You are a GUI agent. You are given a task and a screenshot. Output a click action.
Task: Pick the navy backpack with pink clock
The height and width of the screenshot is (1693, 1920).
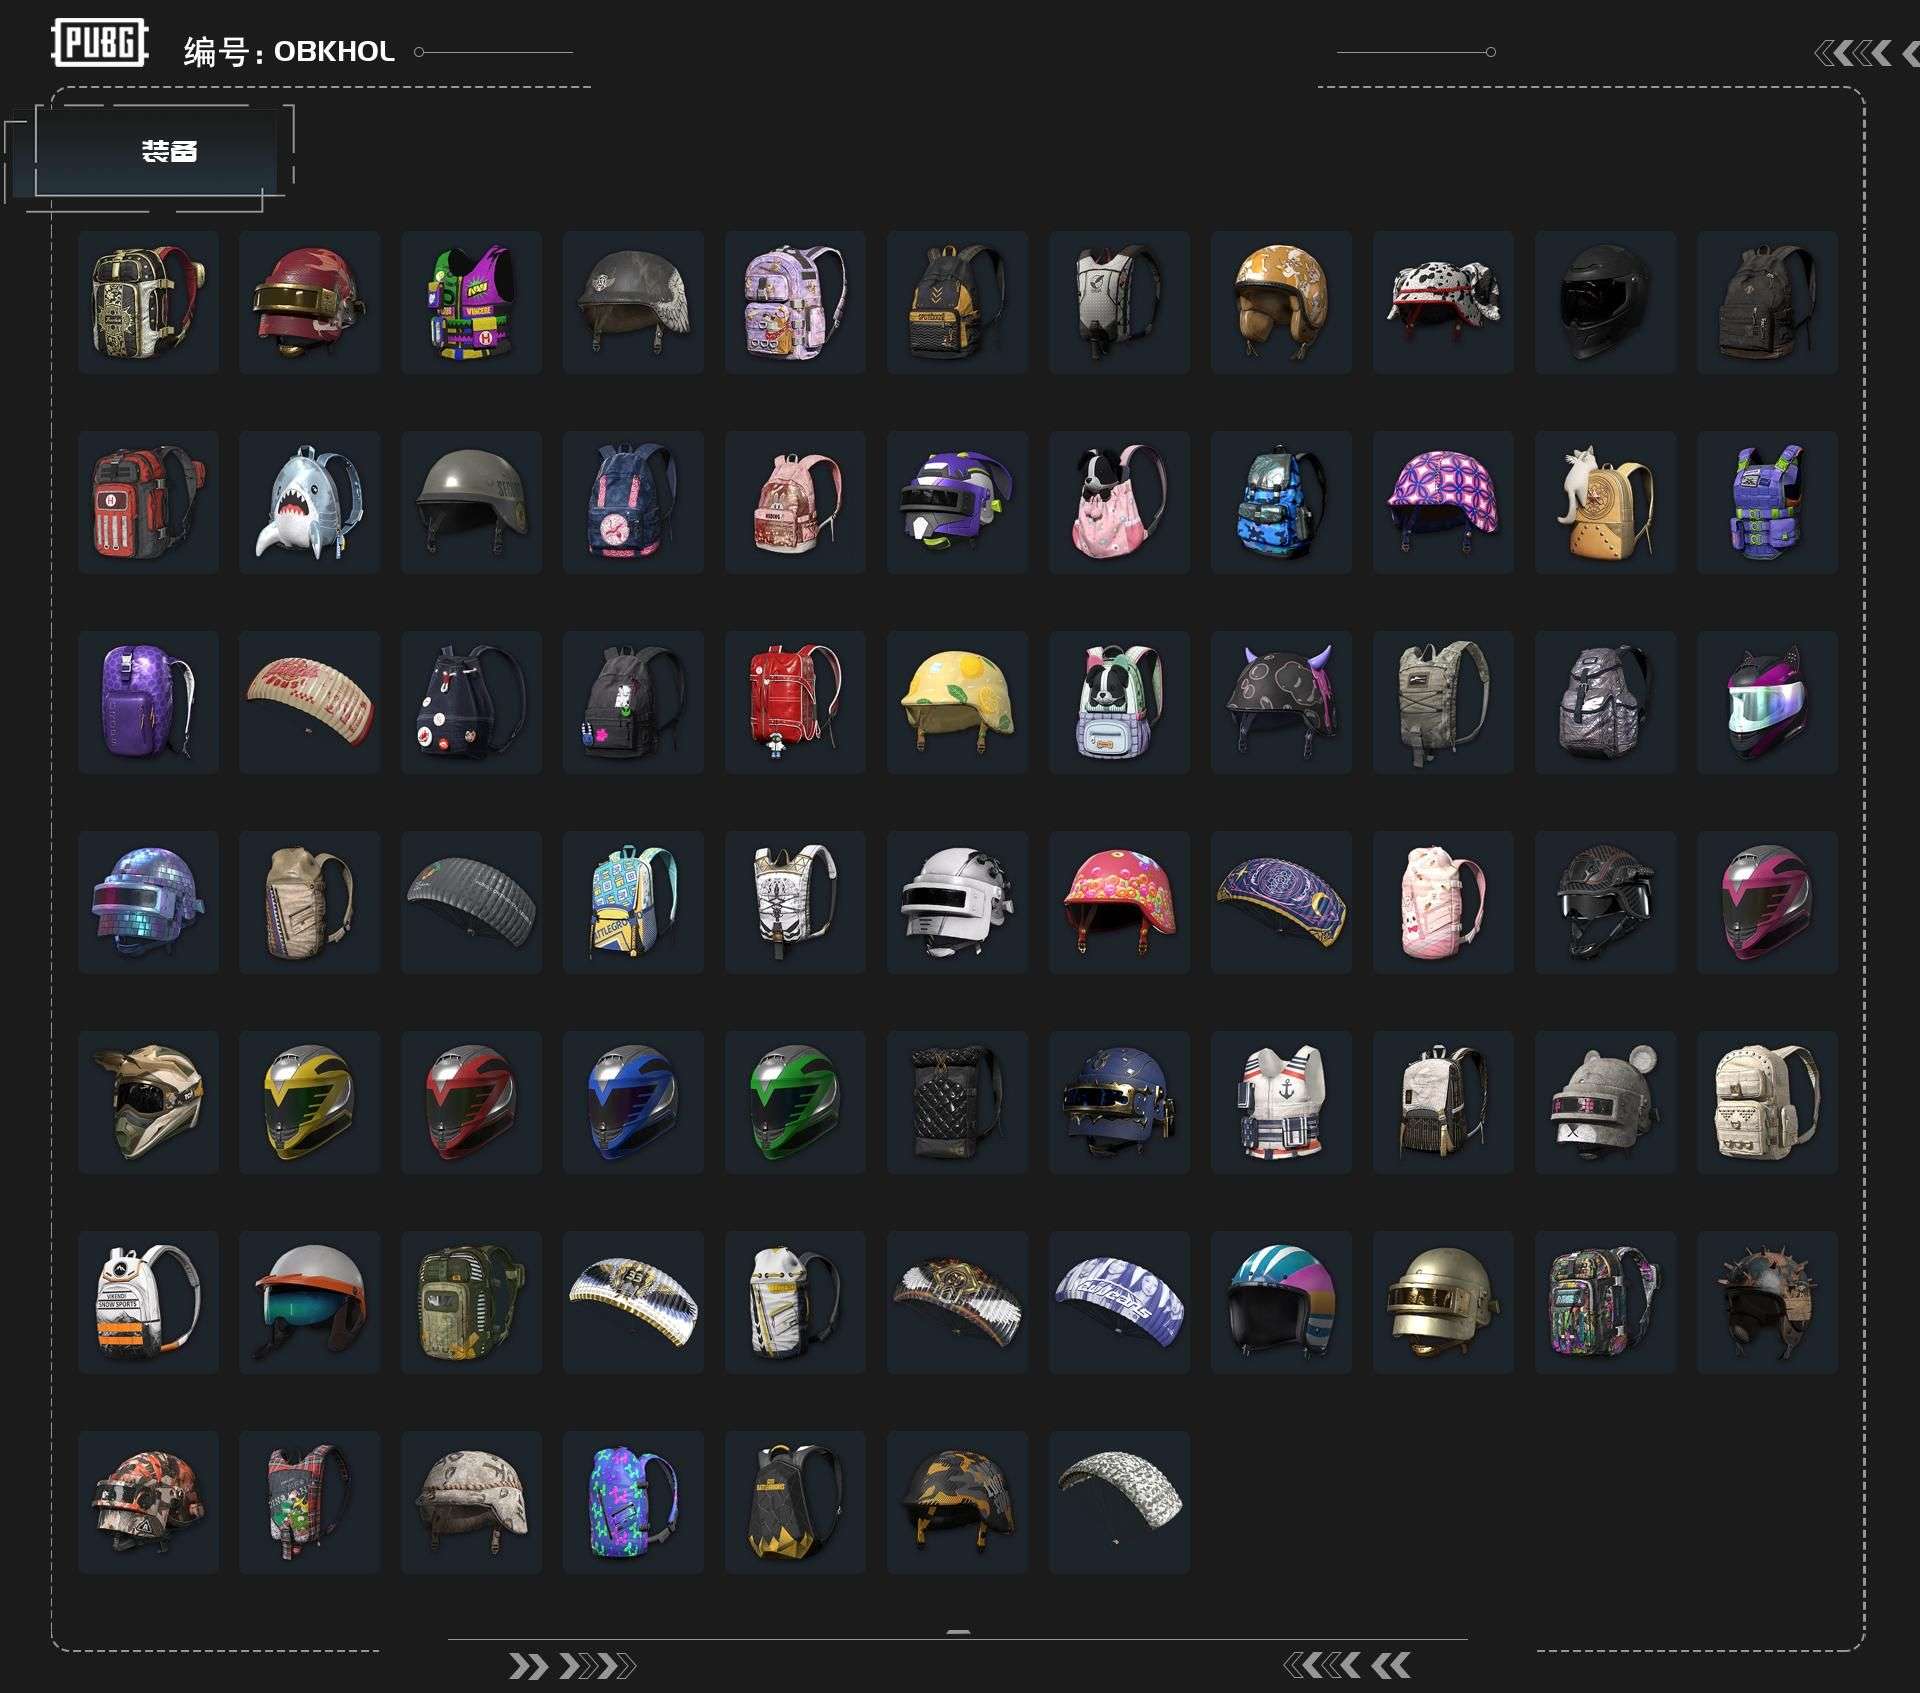click(x=634, y=502)
